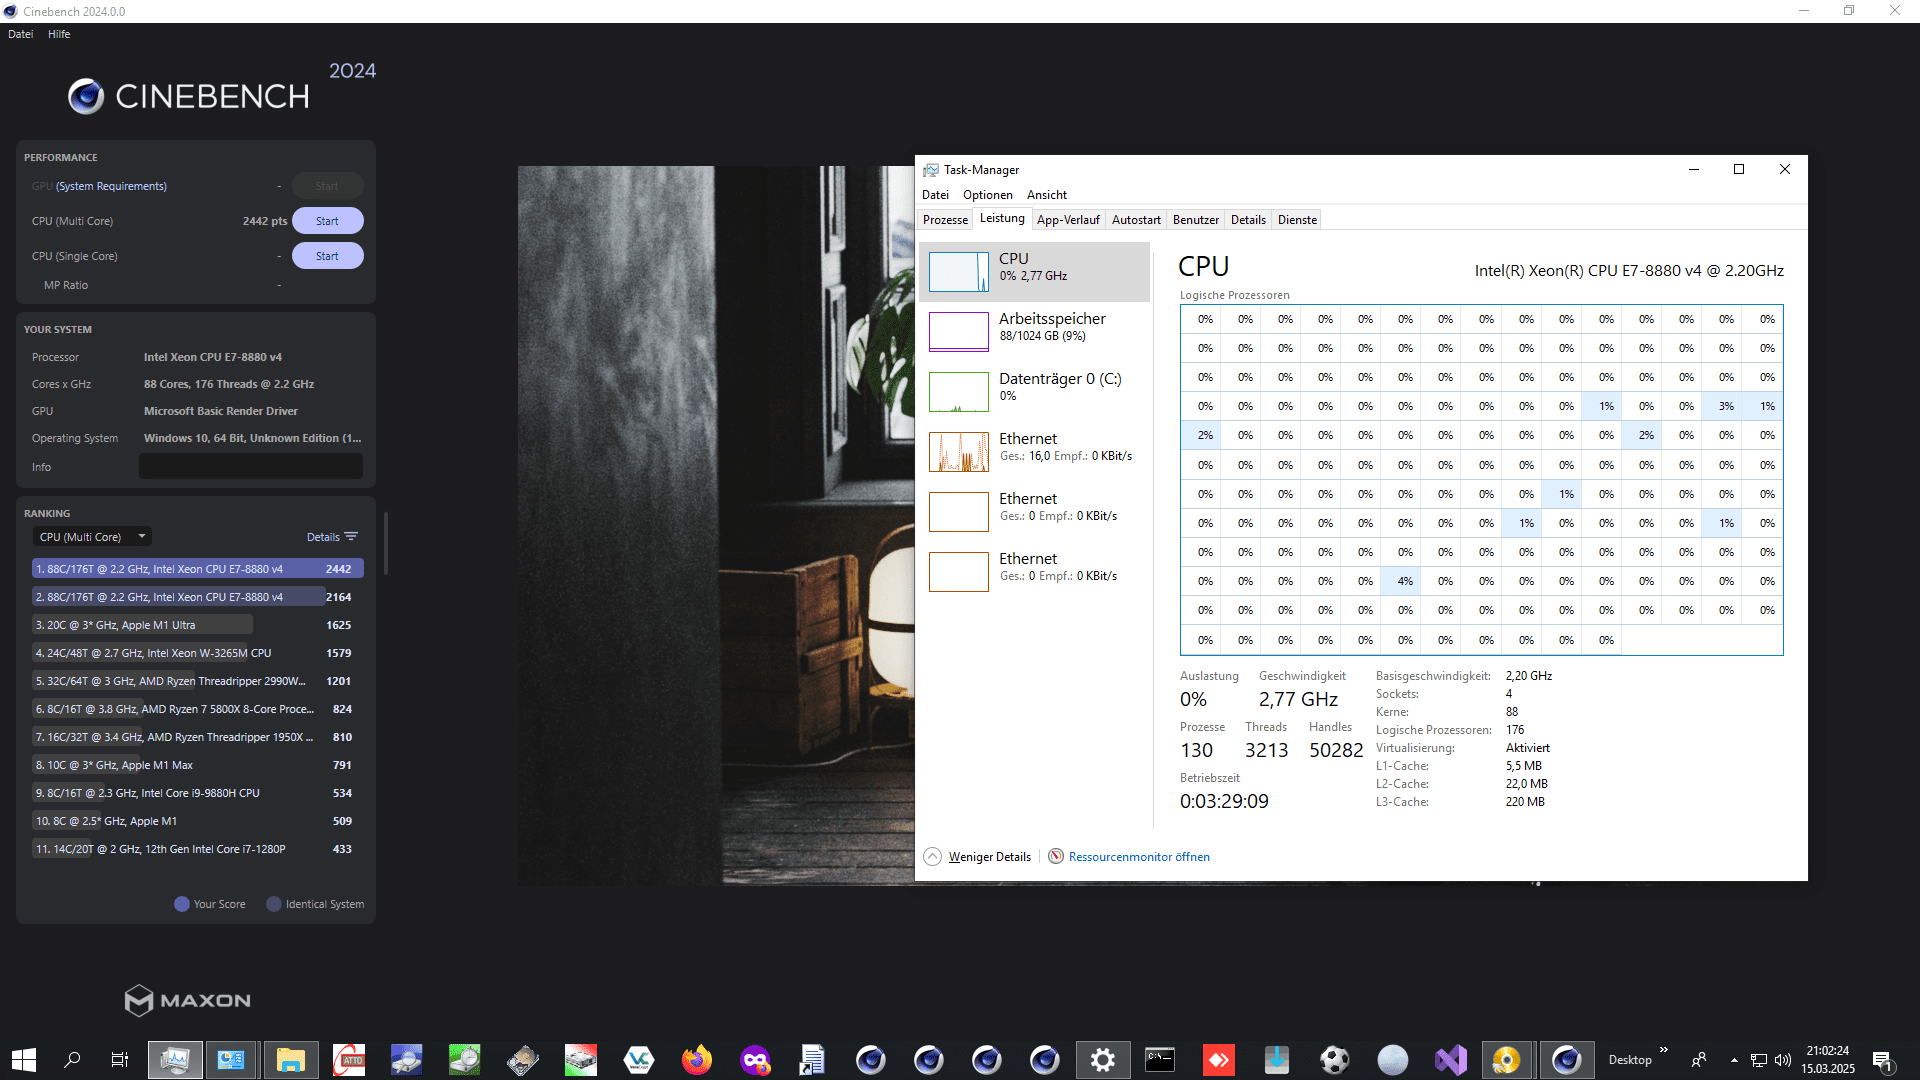Click the Ressourcenmonitor icon in Task-Manager
Viewport: 1920px width, 1080px height.
coord(1055,857)
